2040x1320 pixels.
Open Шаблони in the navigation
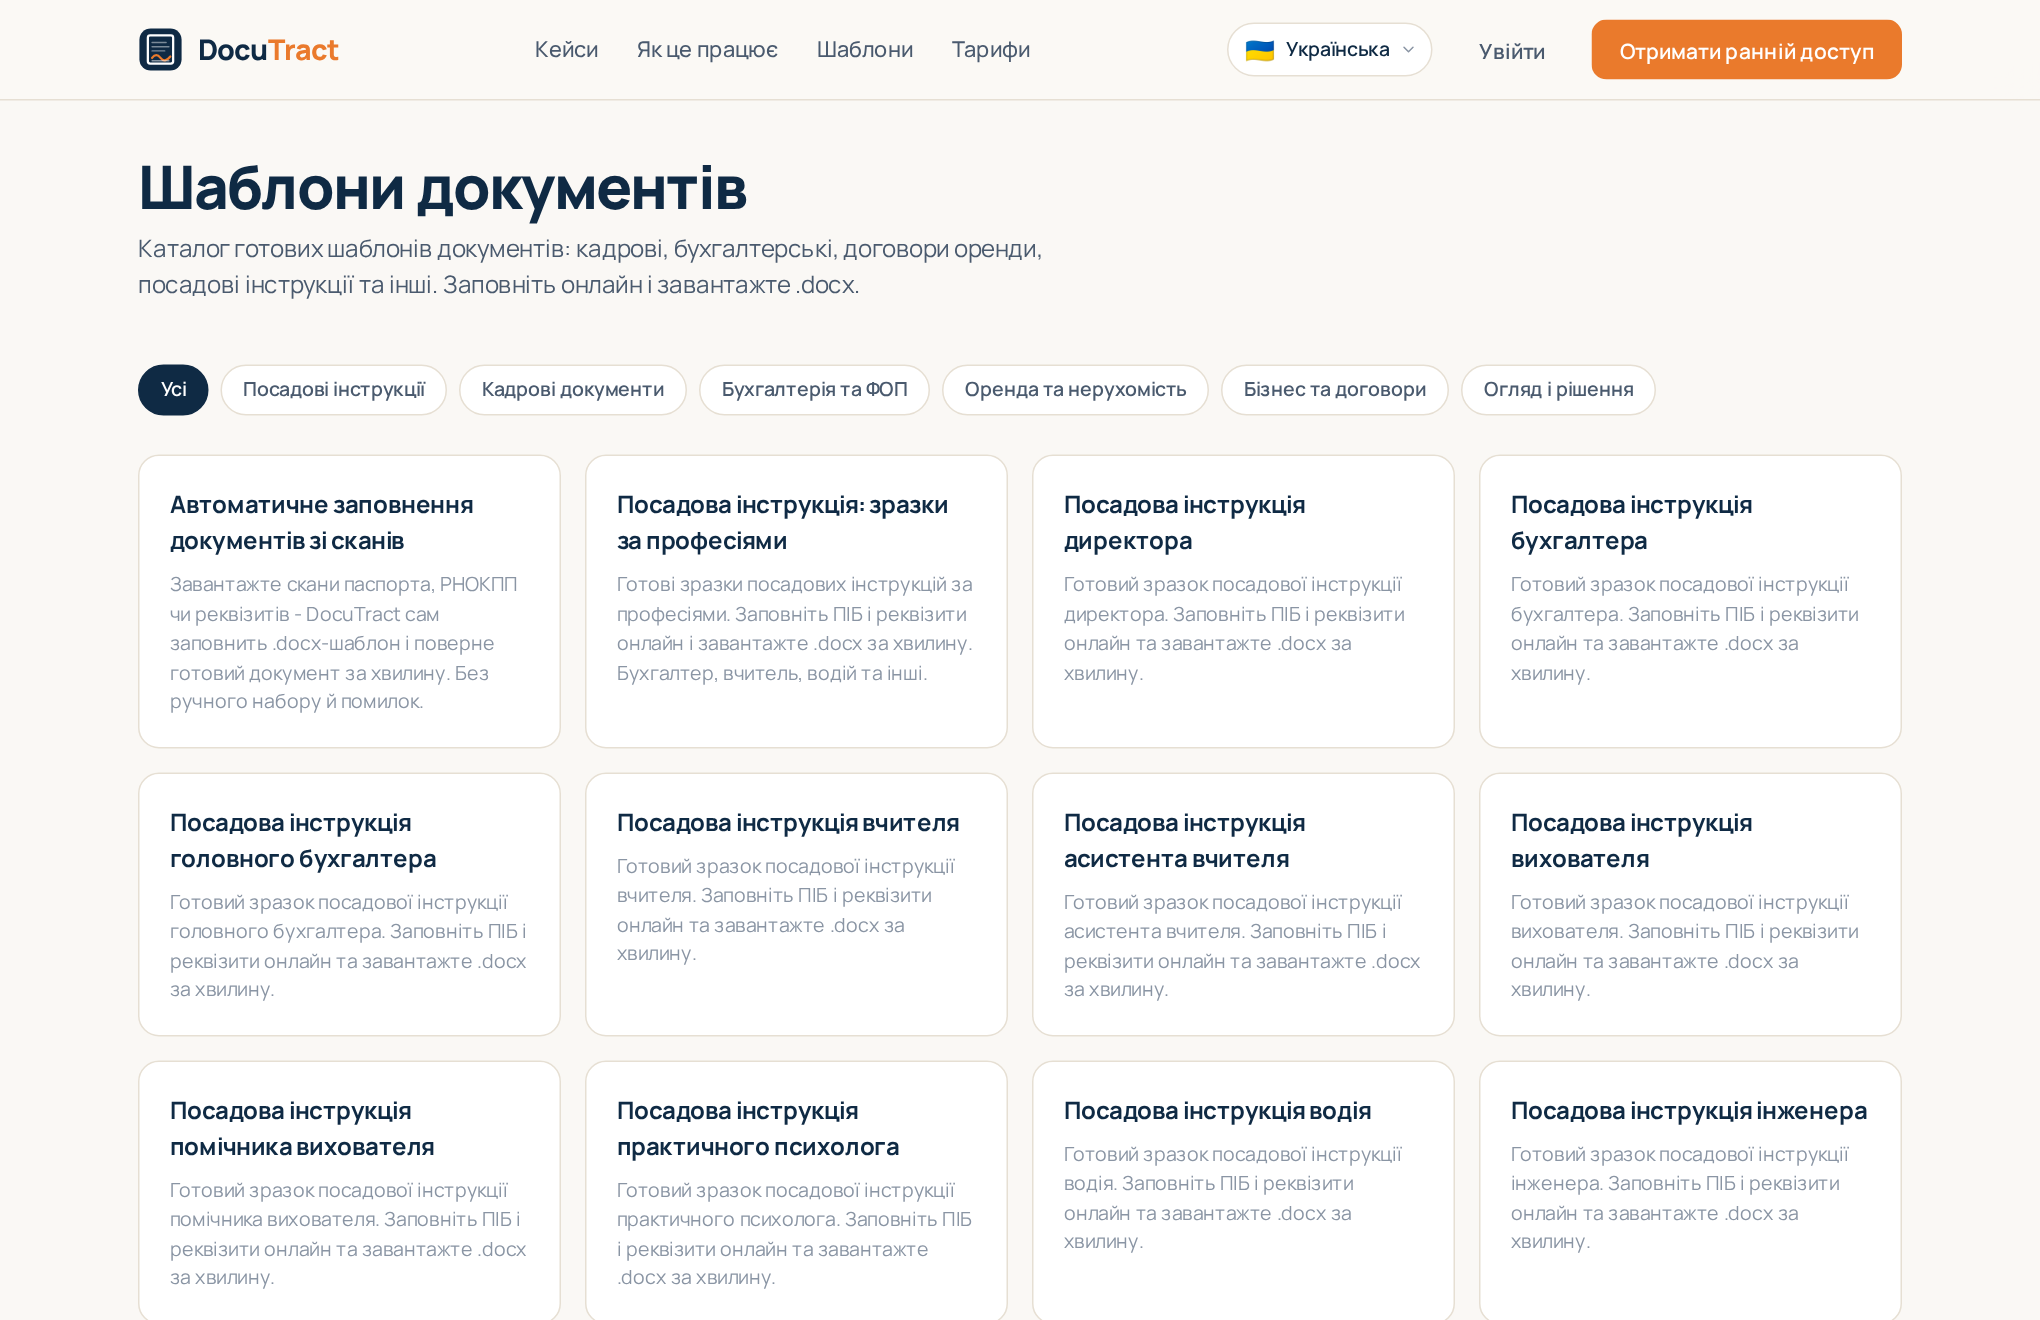pyautogui.click(x=865, y=50)
